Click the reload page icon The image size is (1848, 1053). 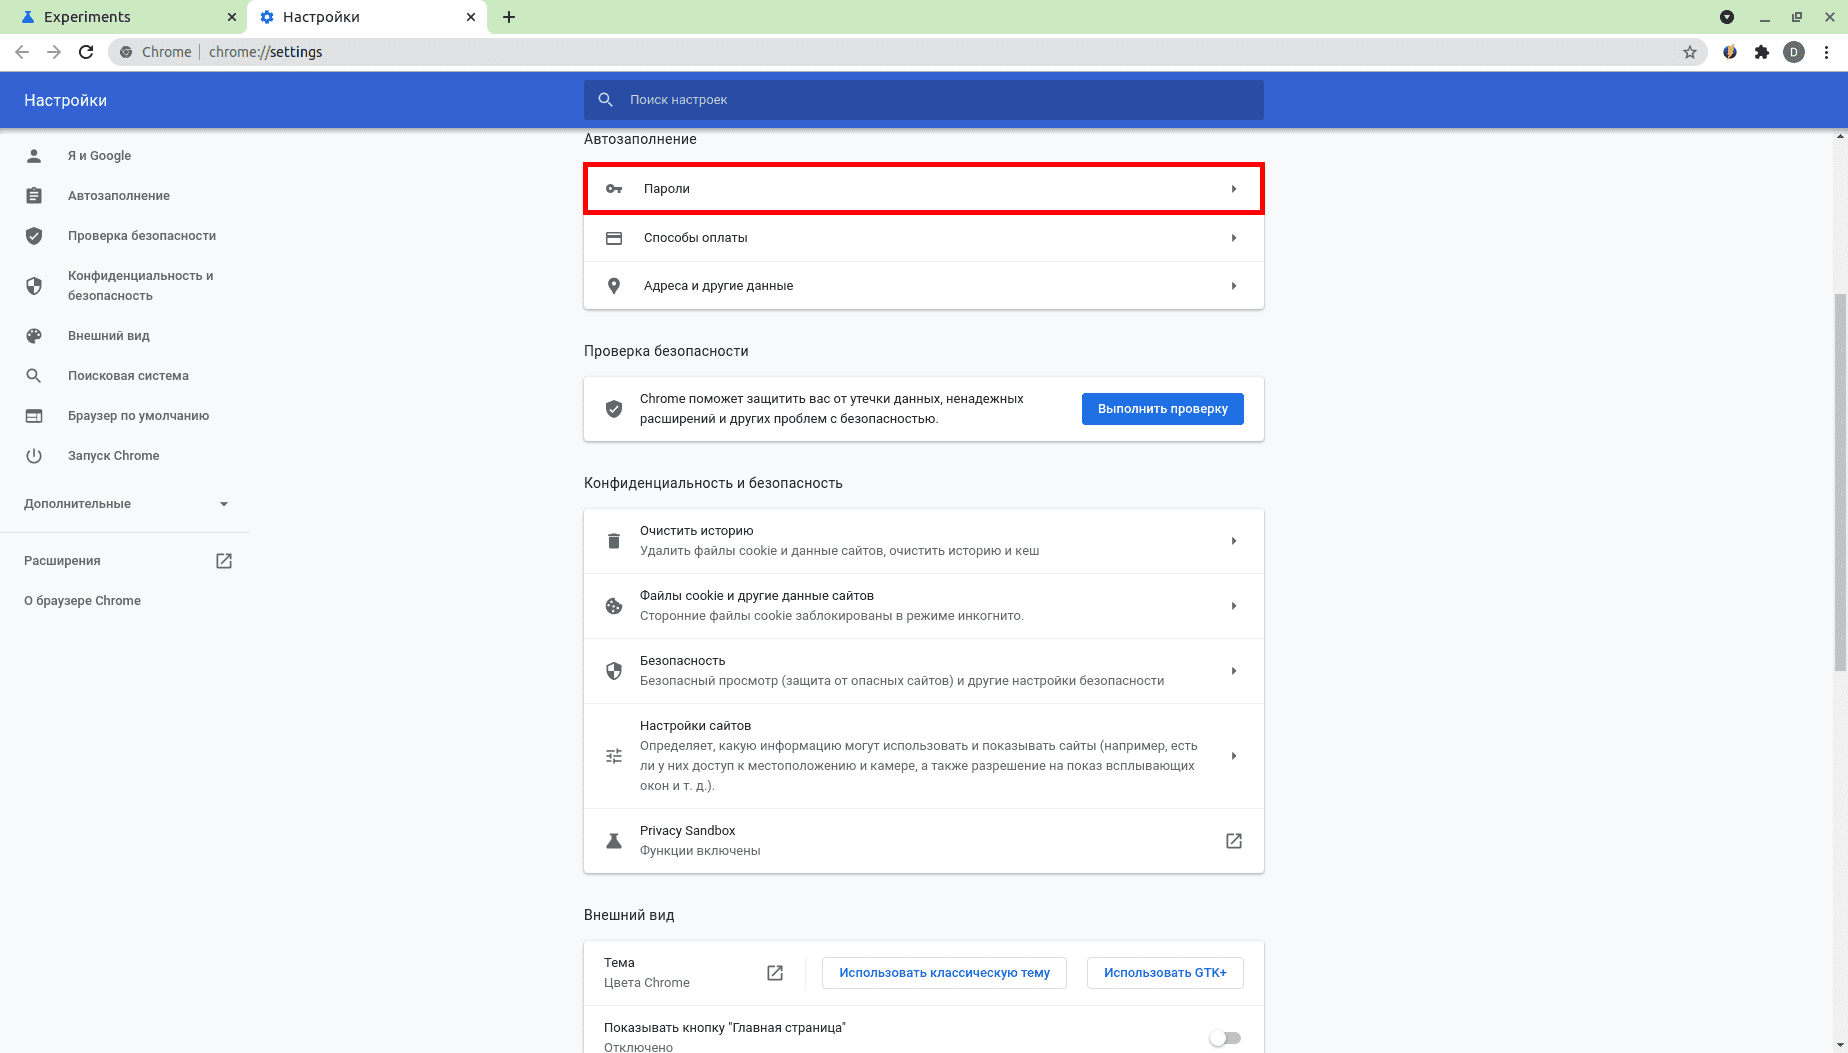pos(86,52)
